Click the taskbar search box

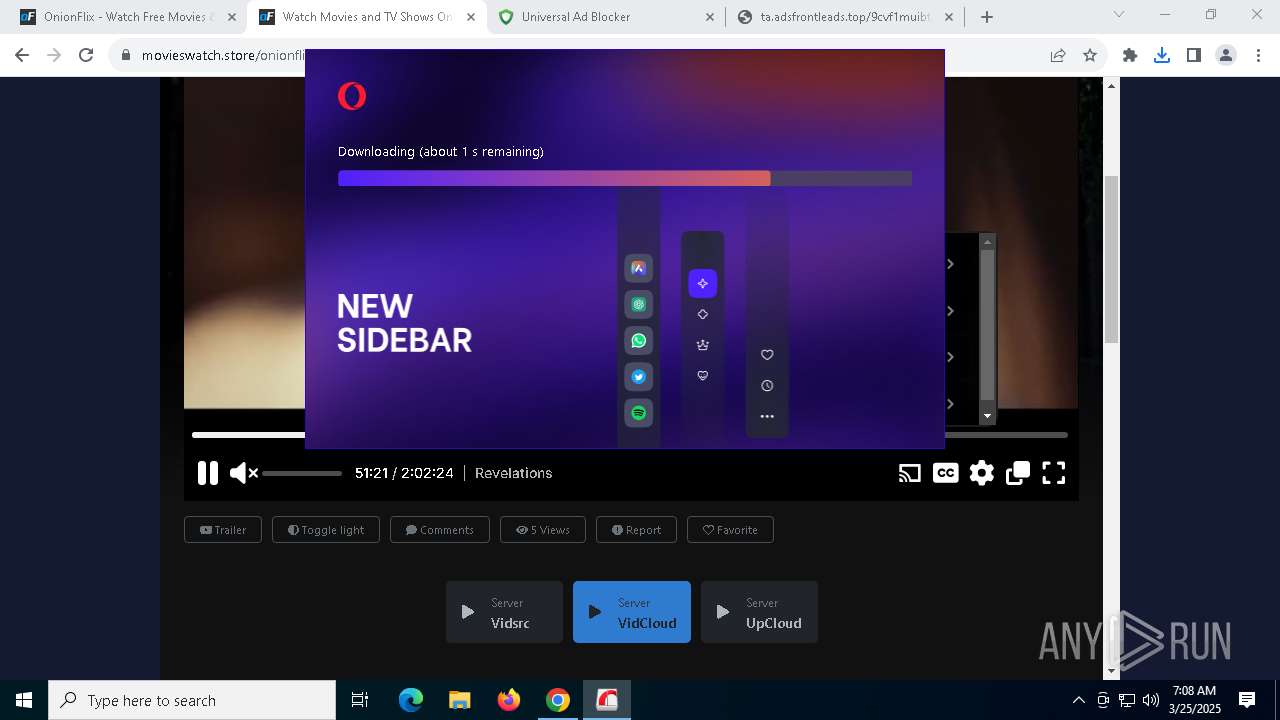point(192,700)
